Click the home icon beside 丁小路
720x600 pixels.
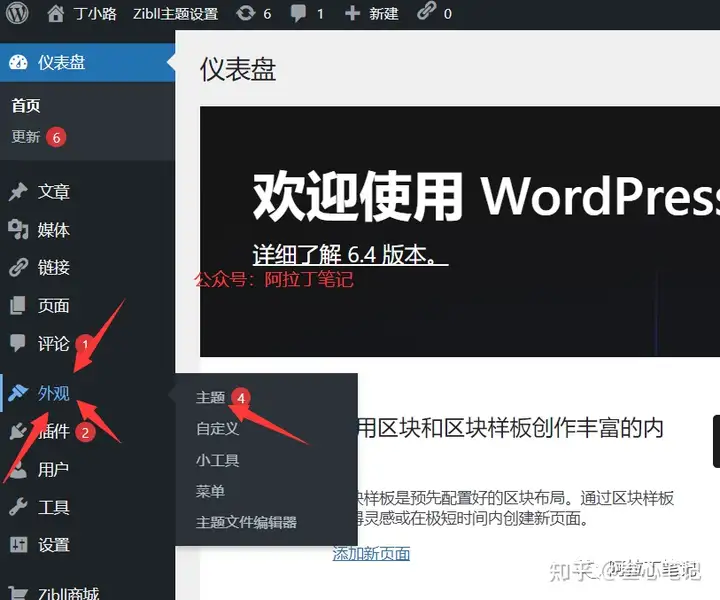click(56, 13)
